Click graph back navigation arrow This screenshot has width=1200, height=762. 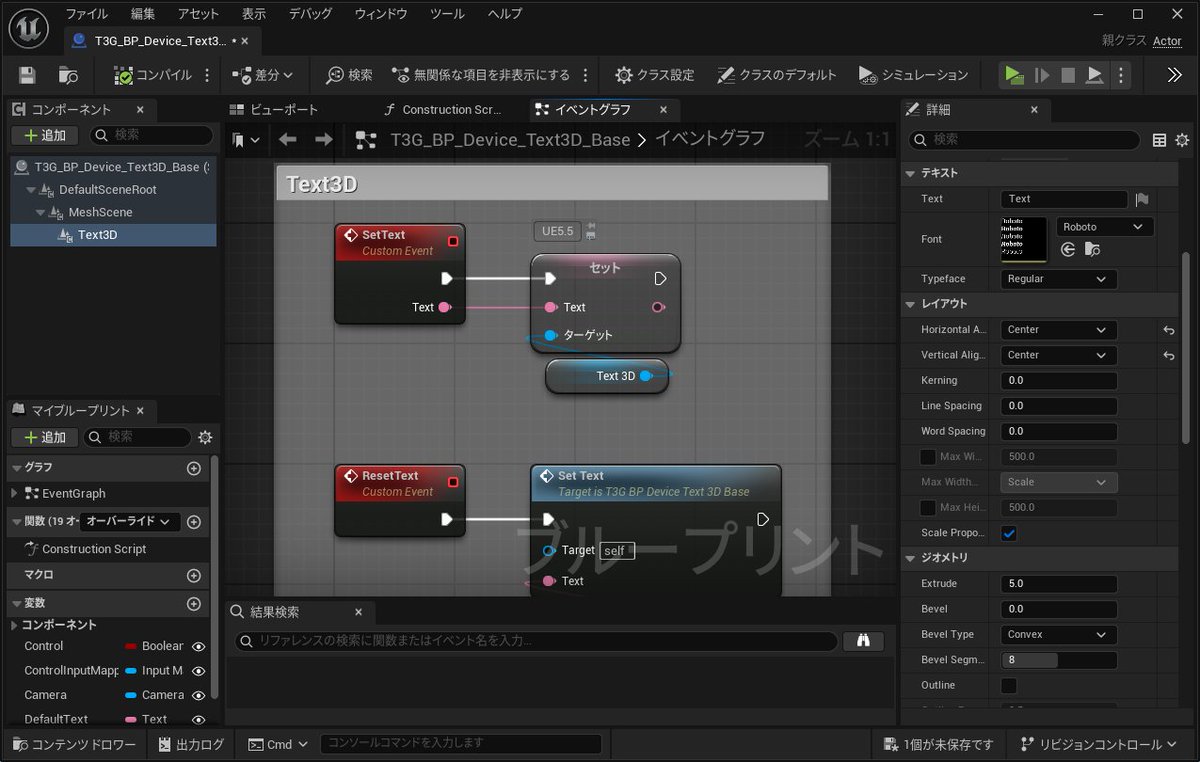[288, 140]
